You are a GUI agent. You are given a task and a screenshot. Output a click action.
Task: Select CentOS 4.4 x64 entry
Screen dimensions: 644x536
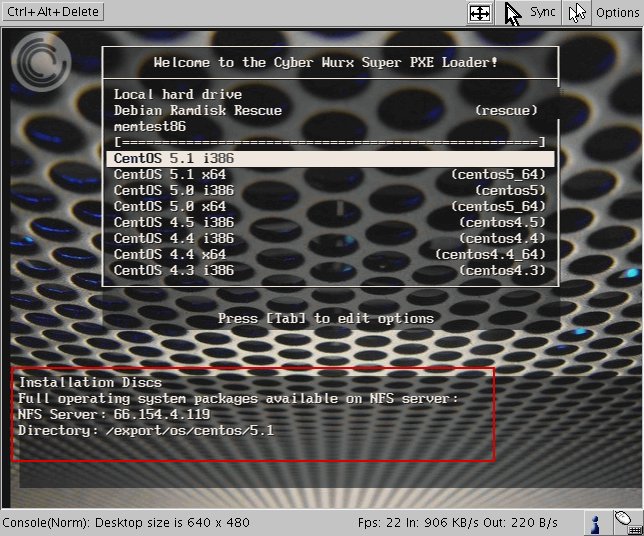(x=330, y=255)
